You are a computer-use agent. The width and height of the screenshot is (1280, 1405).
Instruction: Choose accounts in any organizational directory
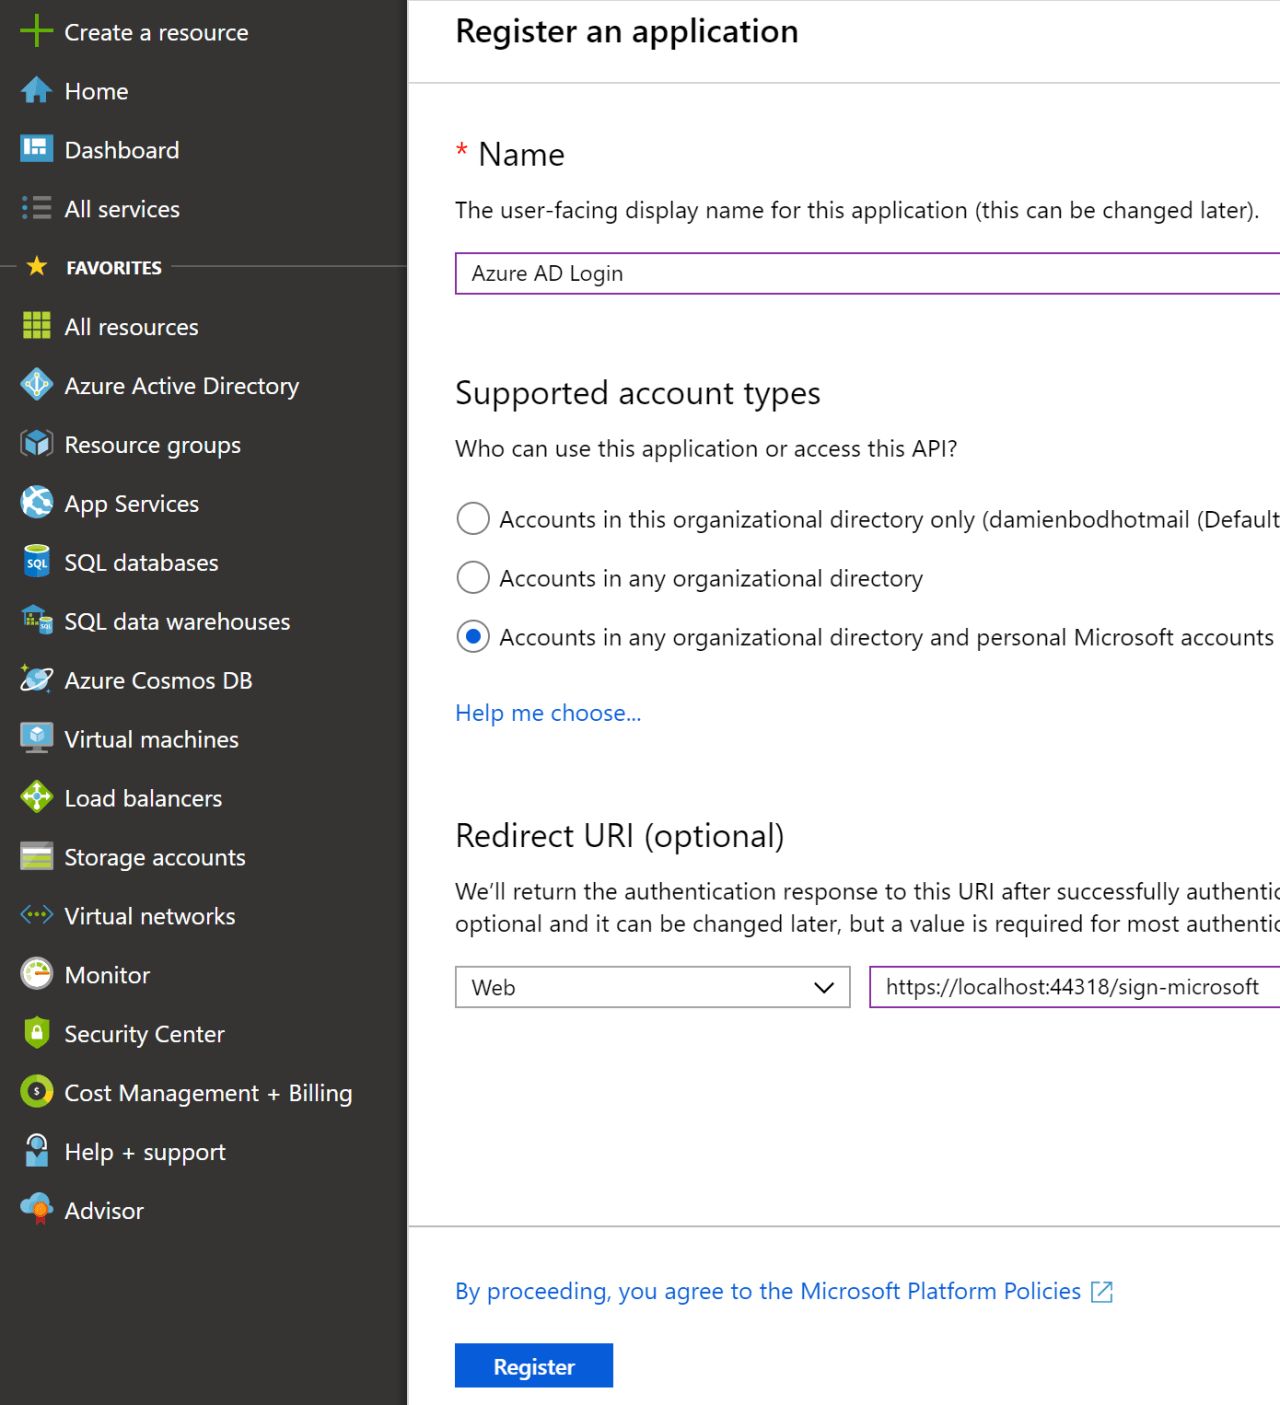click(x=473, y=578)
